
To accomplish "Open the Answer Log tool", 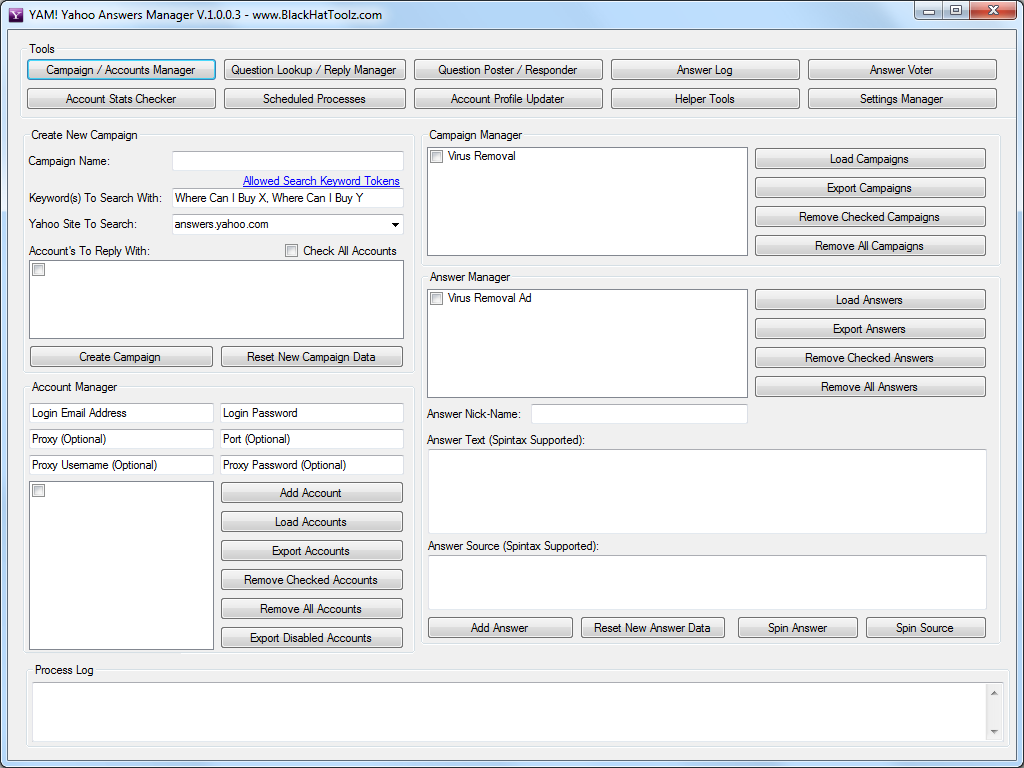I will [x=705, y=70].
